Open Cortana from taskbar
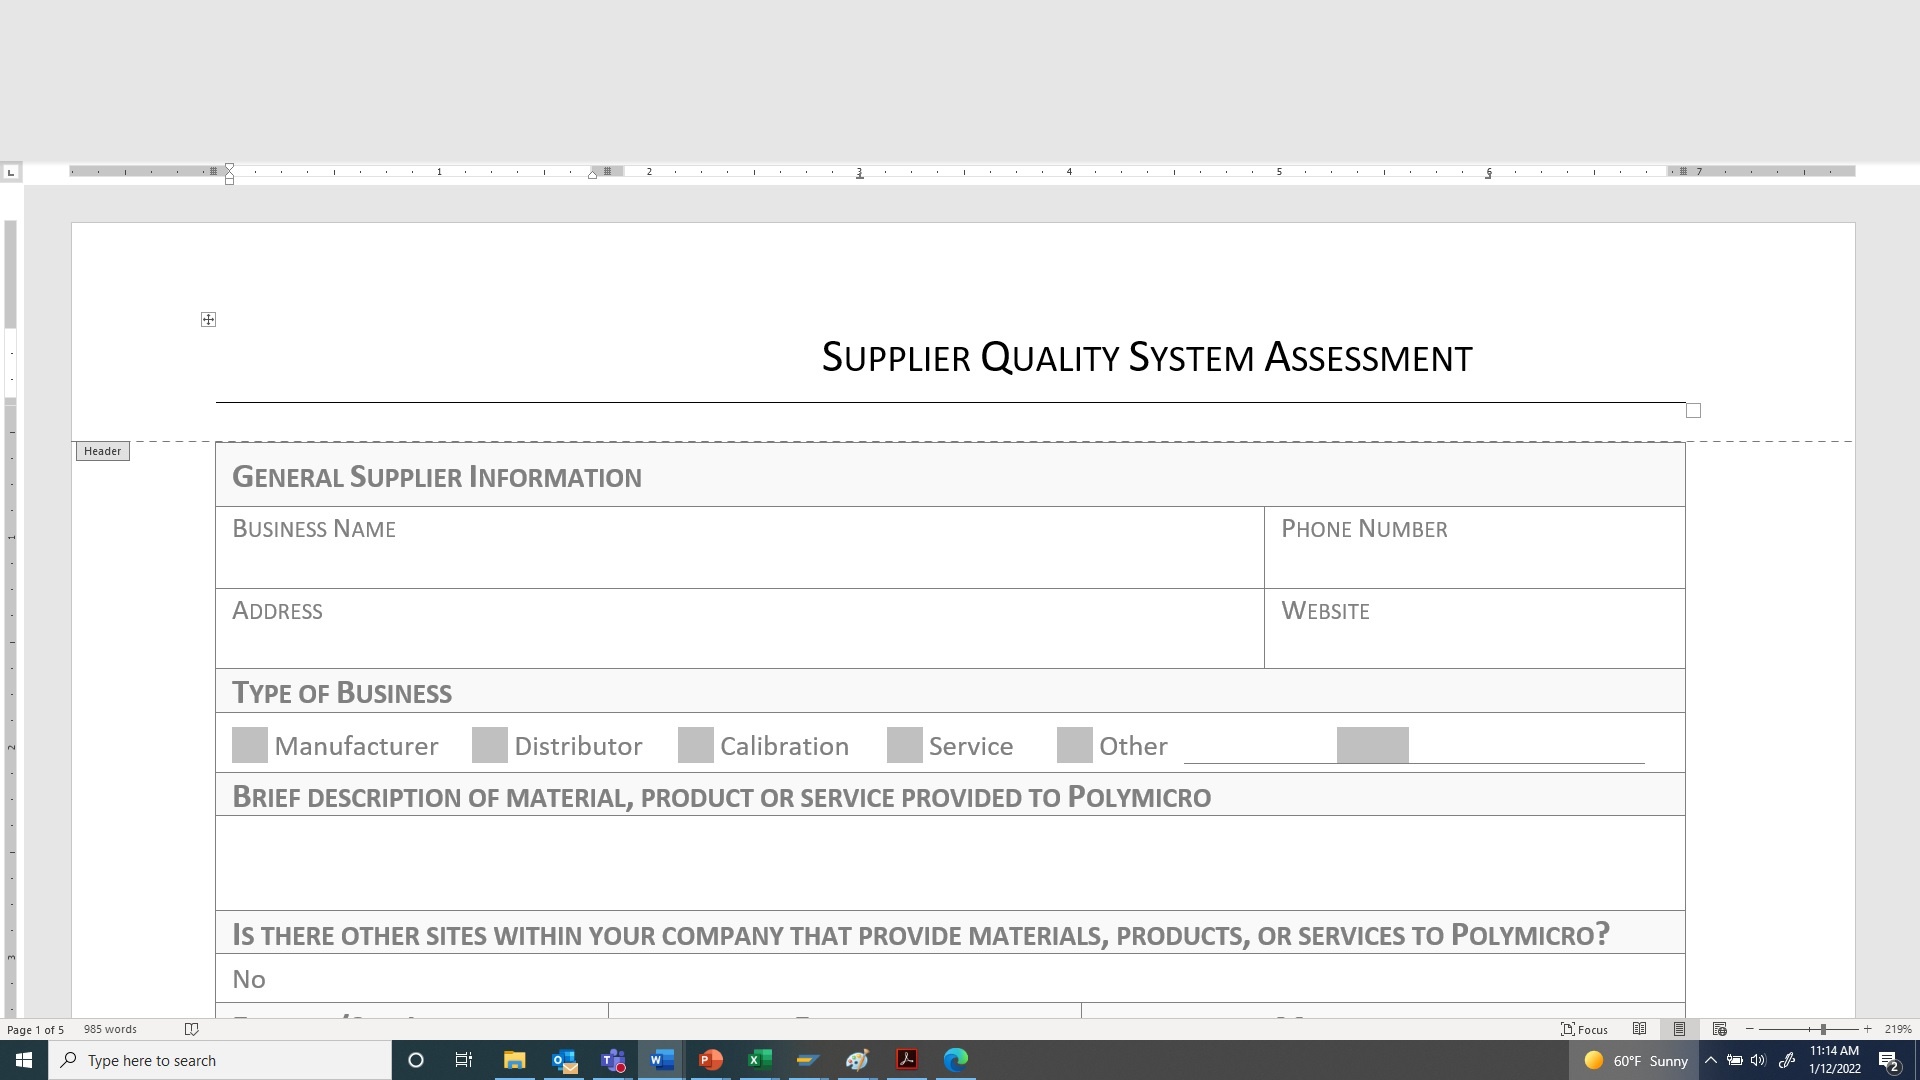 point(416,1060)
